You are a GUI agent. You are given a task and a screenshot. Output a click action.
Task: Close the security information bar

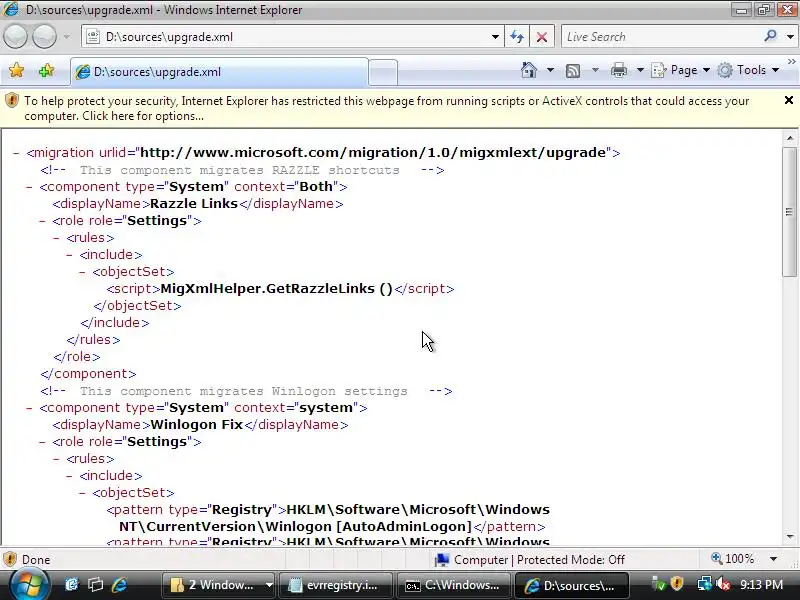click(789, 101)
